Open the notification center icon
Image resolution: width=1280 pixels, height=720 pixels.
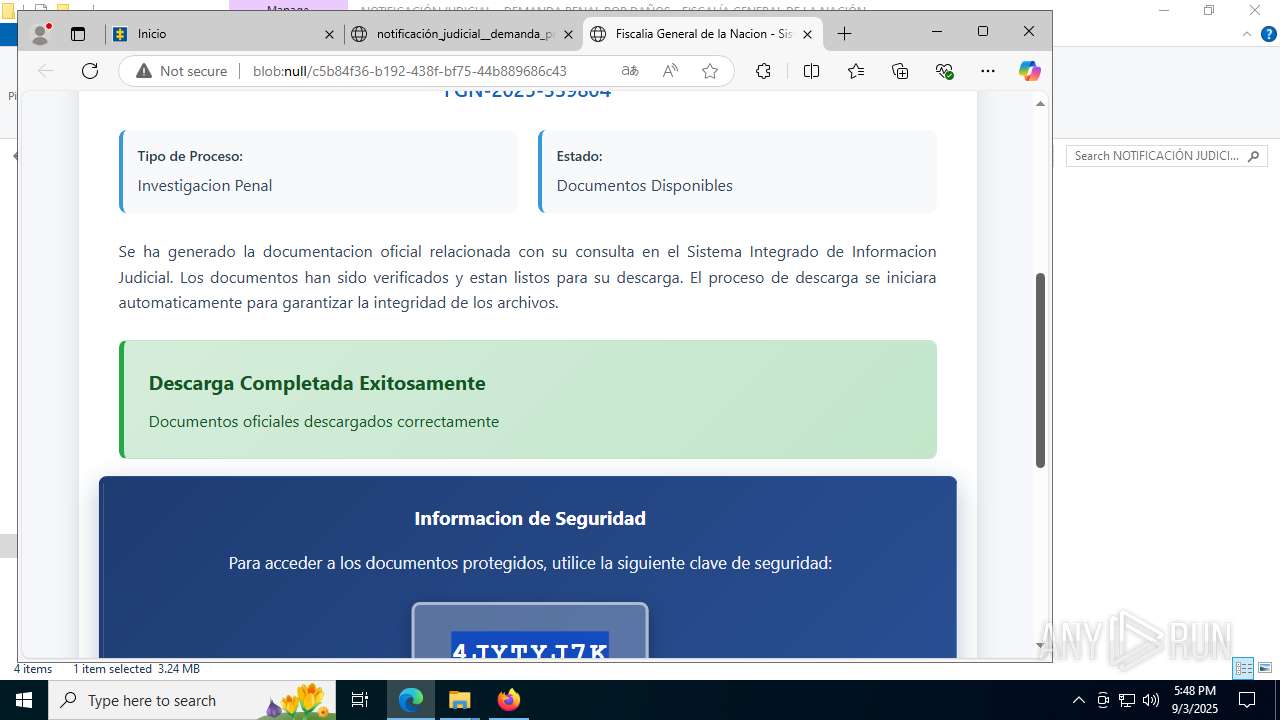pos(1247,700)
